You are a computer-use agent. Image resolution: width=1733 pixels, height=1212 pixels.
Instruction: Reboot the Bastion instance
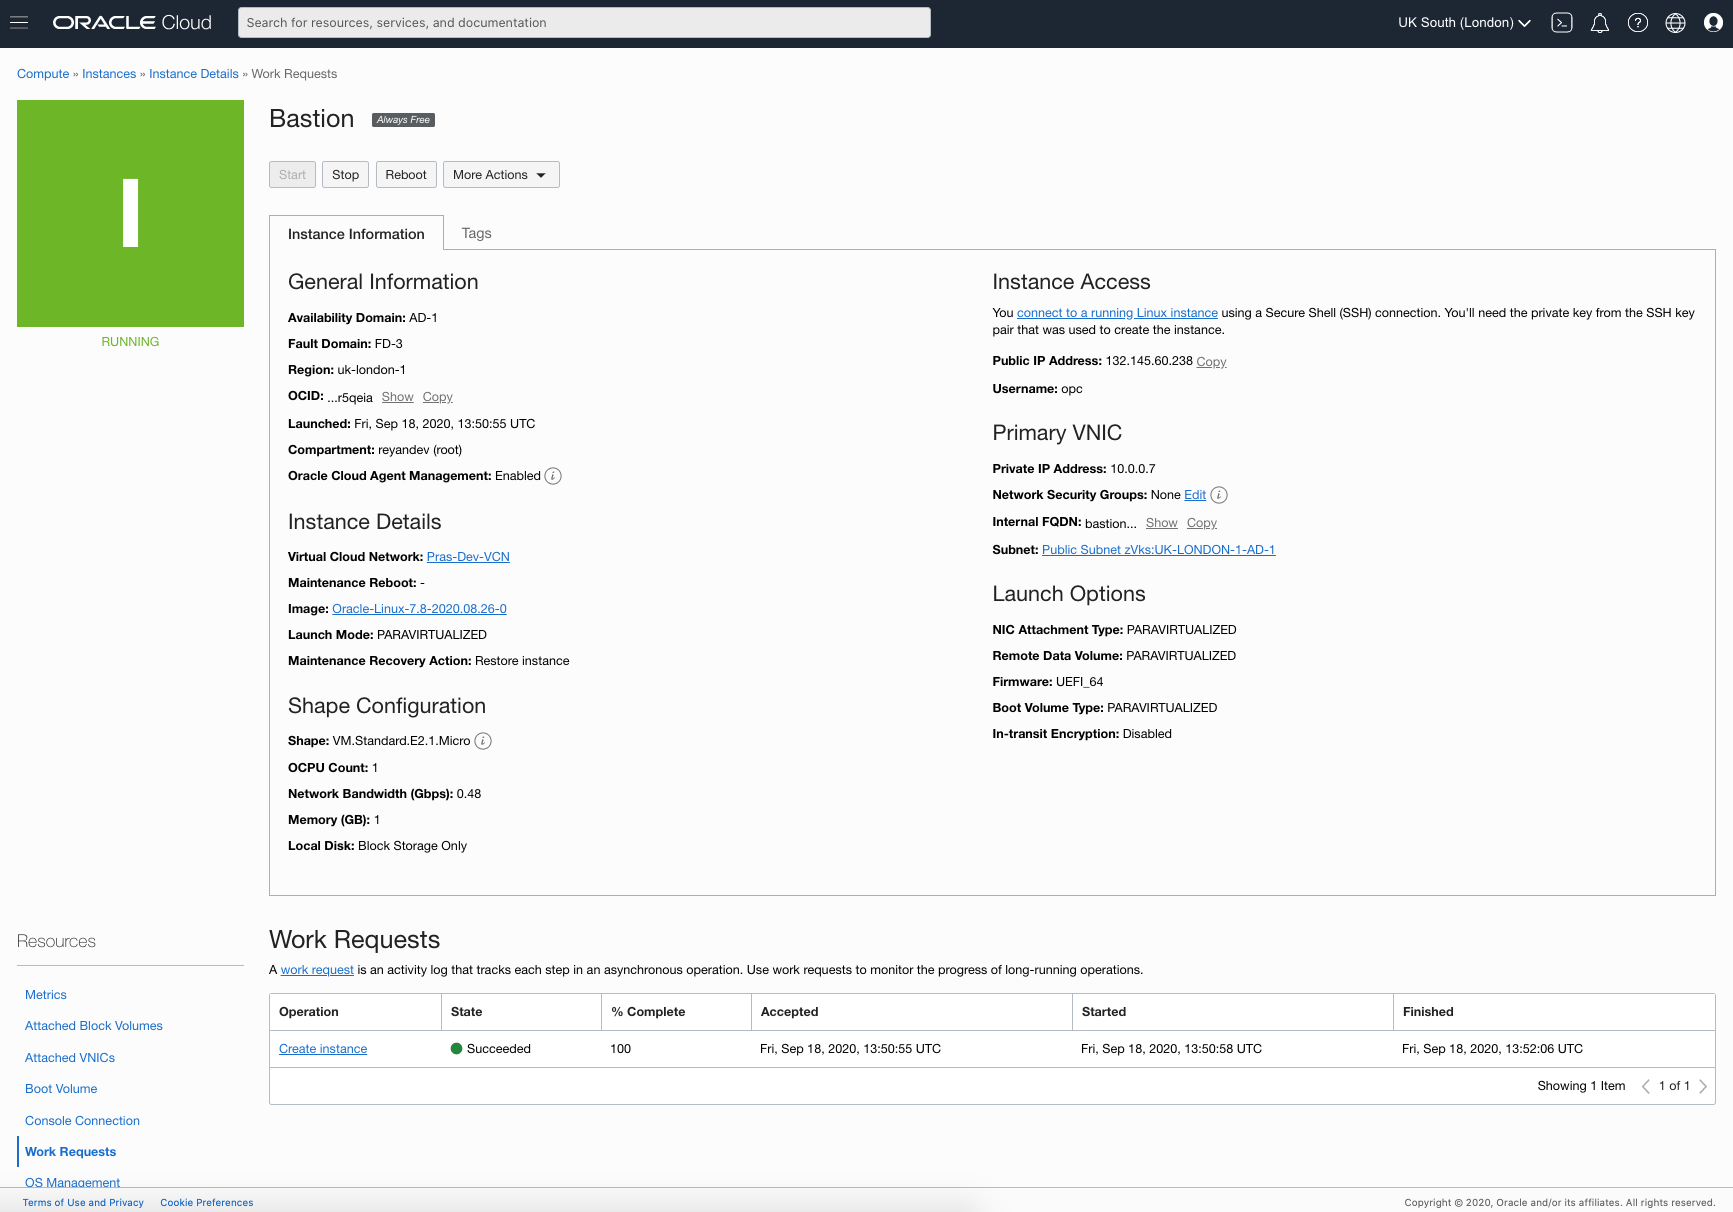[406, 175]
